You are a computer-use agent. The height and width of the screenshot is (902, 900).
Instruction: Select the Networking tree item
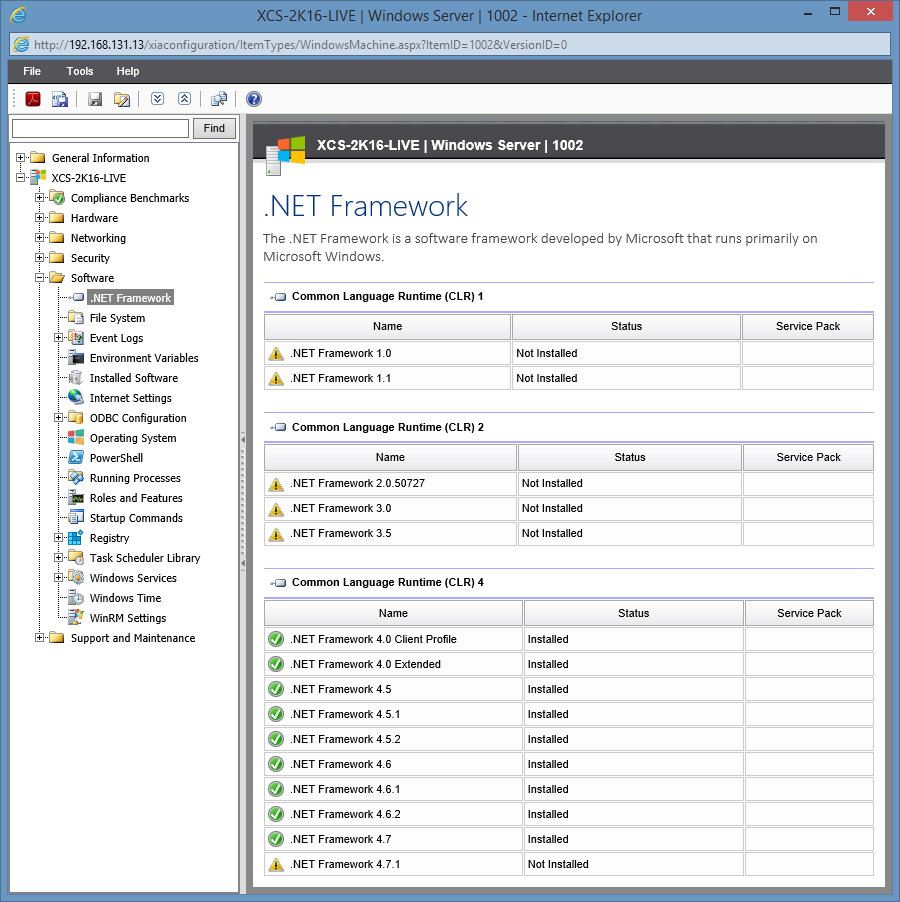point(98,238)
